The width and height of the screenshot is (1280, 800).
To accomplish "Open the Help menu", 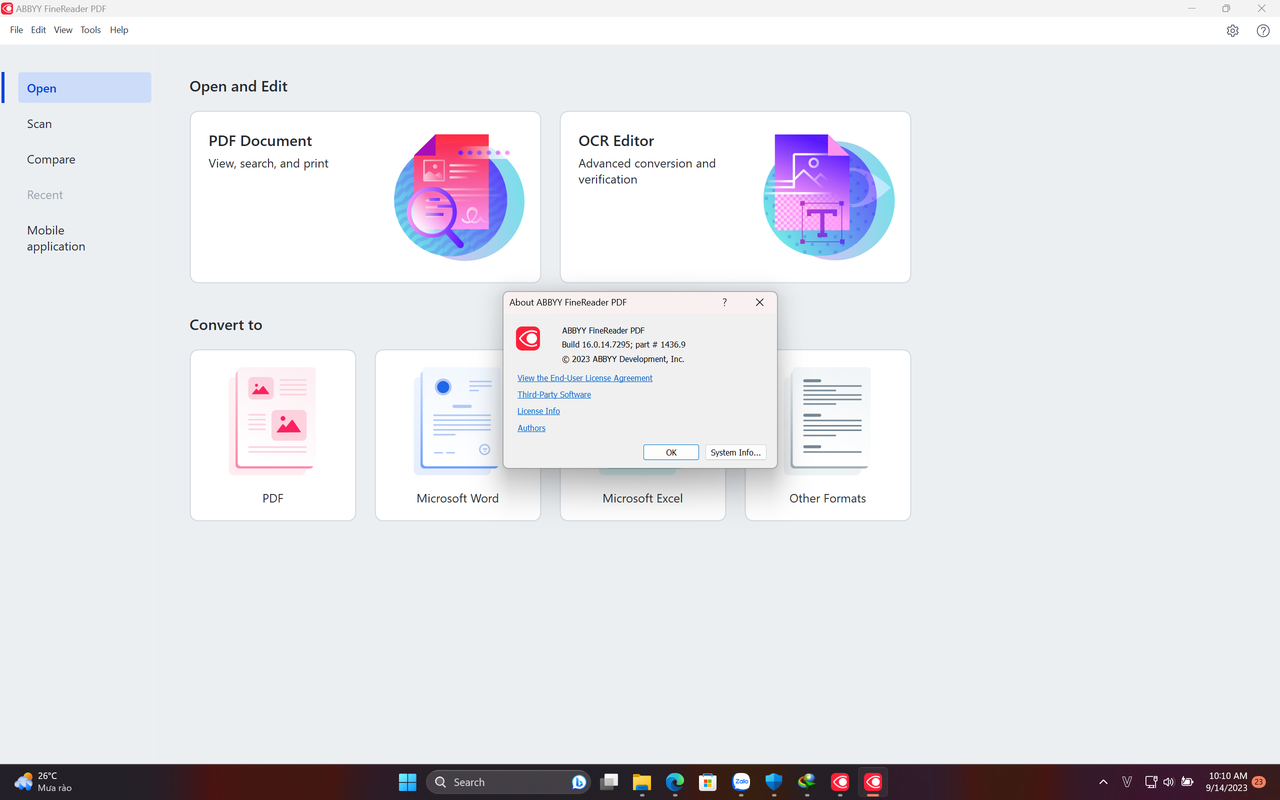I will 119,30.
